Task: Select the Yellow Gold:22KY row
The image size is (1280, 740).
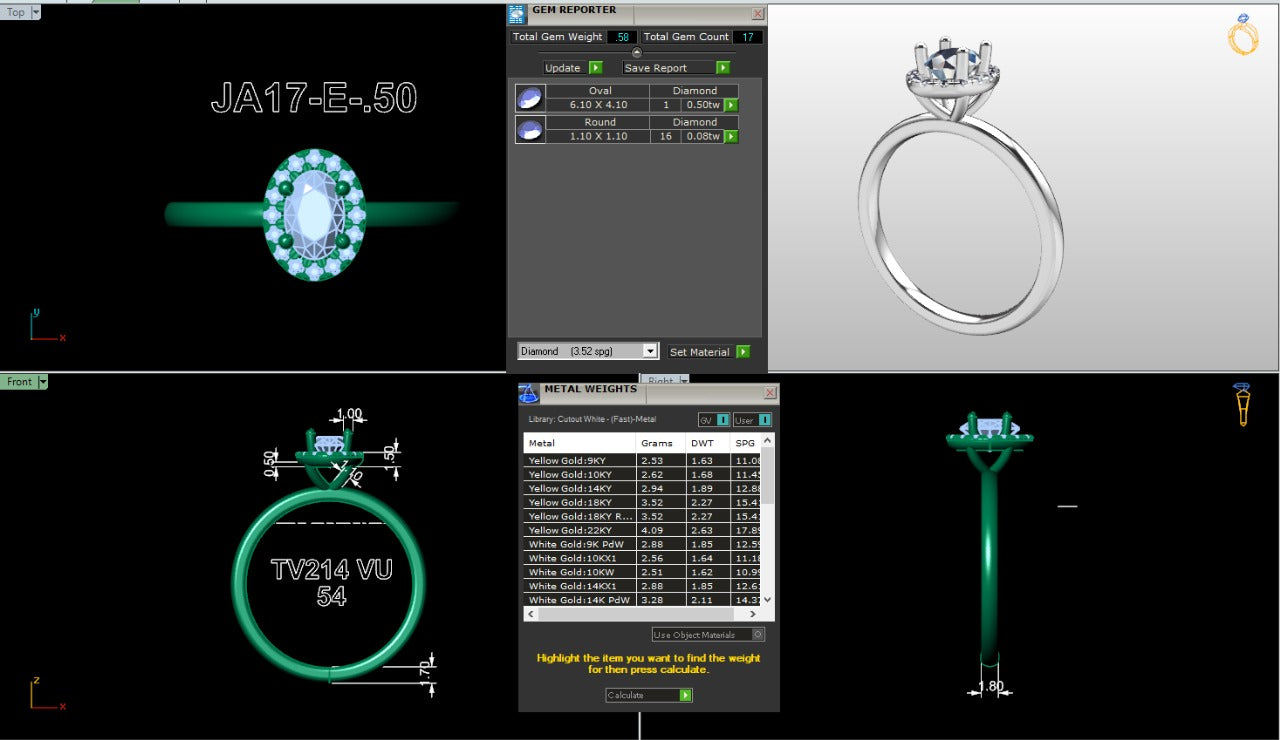Action: click(x=643, y=530)
